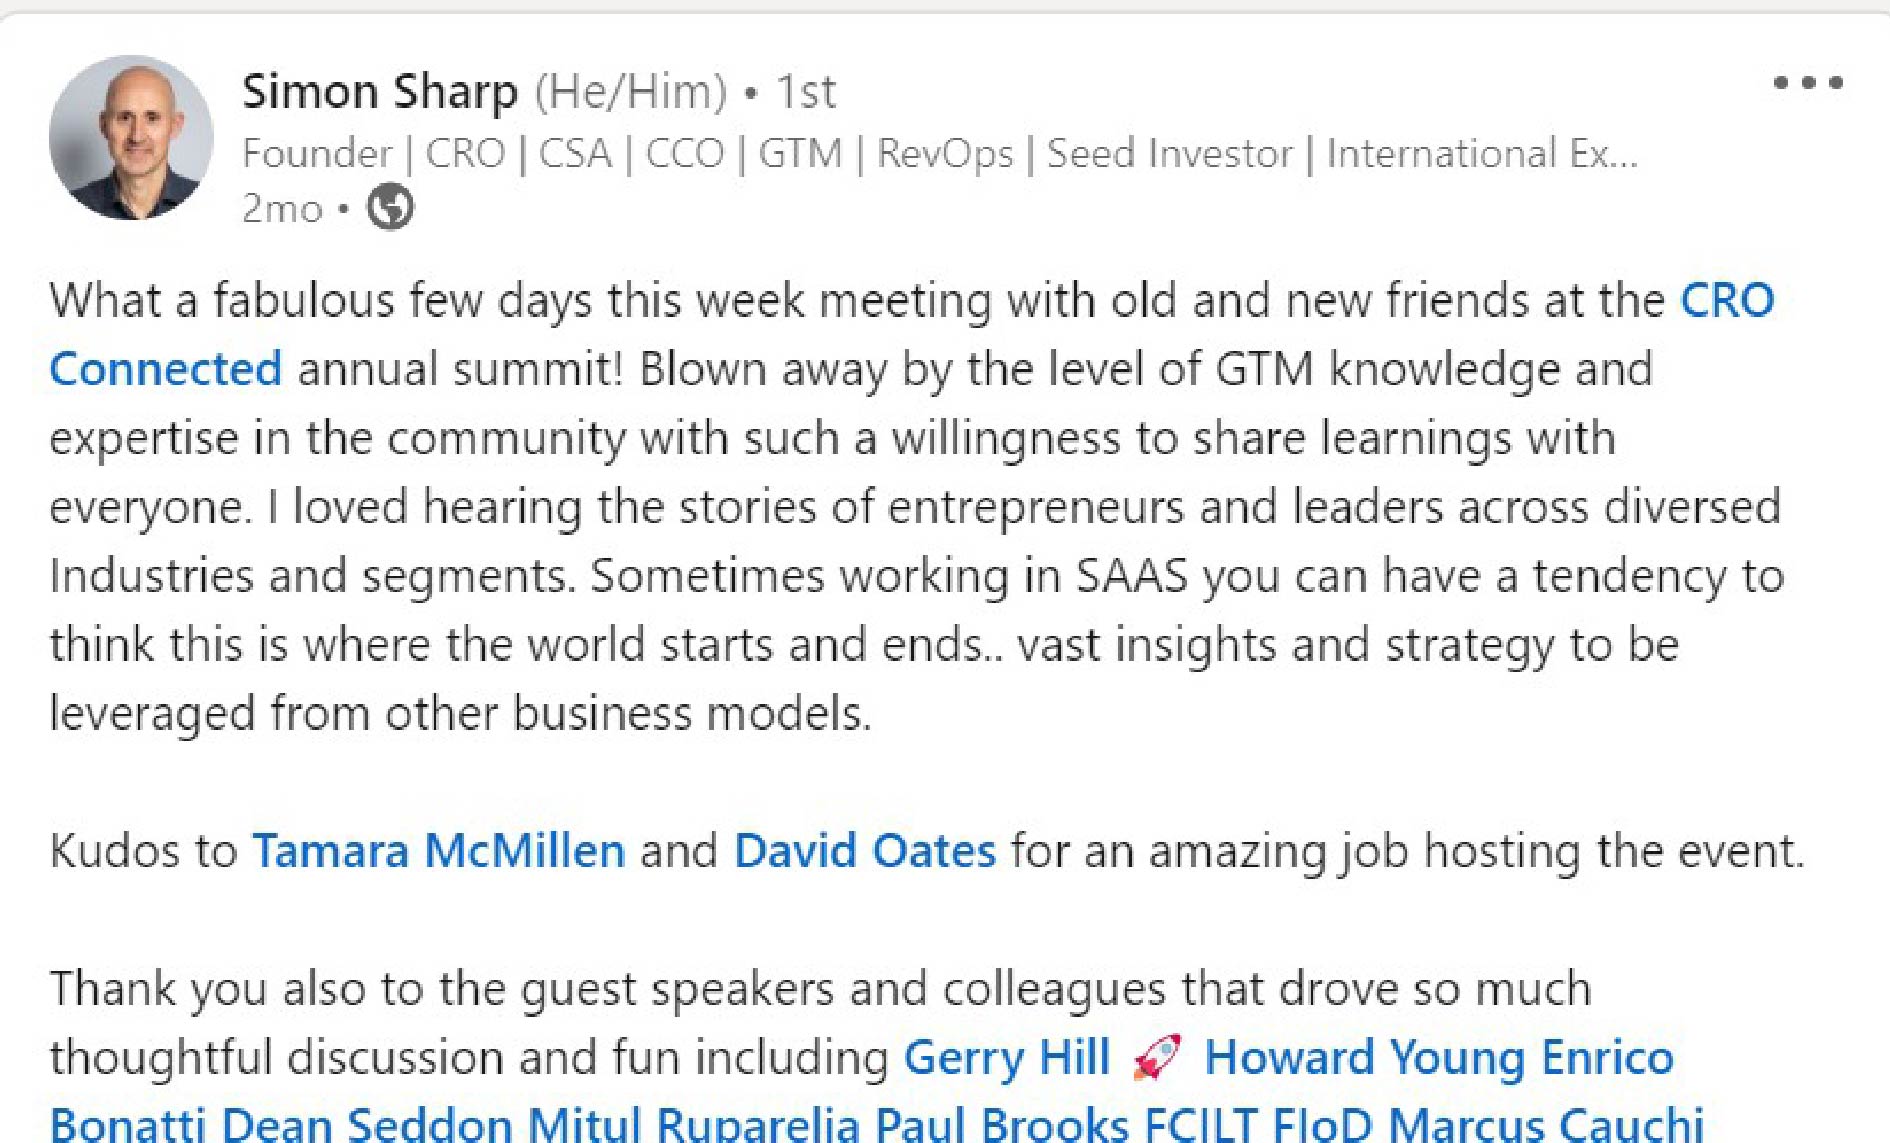This screenshot has width=1890, height=1143.
Task: Open the three-dot post options menu
Action: [x=1808, y=83]
